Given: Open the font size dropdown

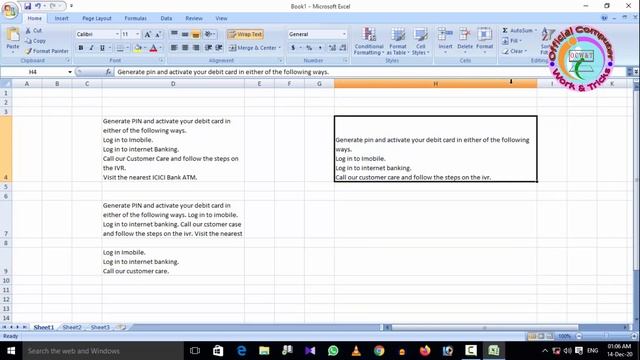Looking at the screenshot, I should tap(138, 34).
